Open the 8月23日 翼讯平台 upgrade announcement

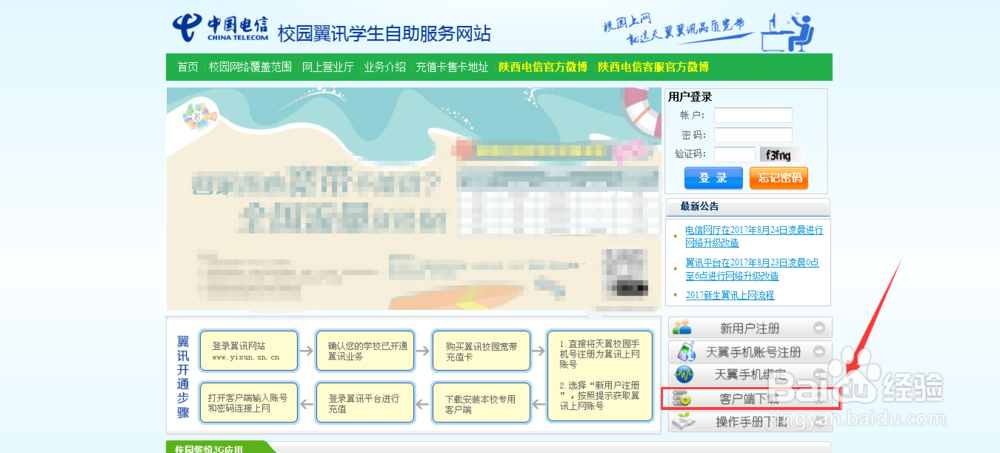[752, 269]
